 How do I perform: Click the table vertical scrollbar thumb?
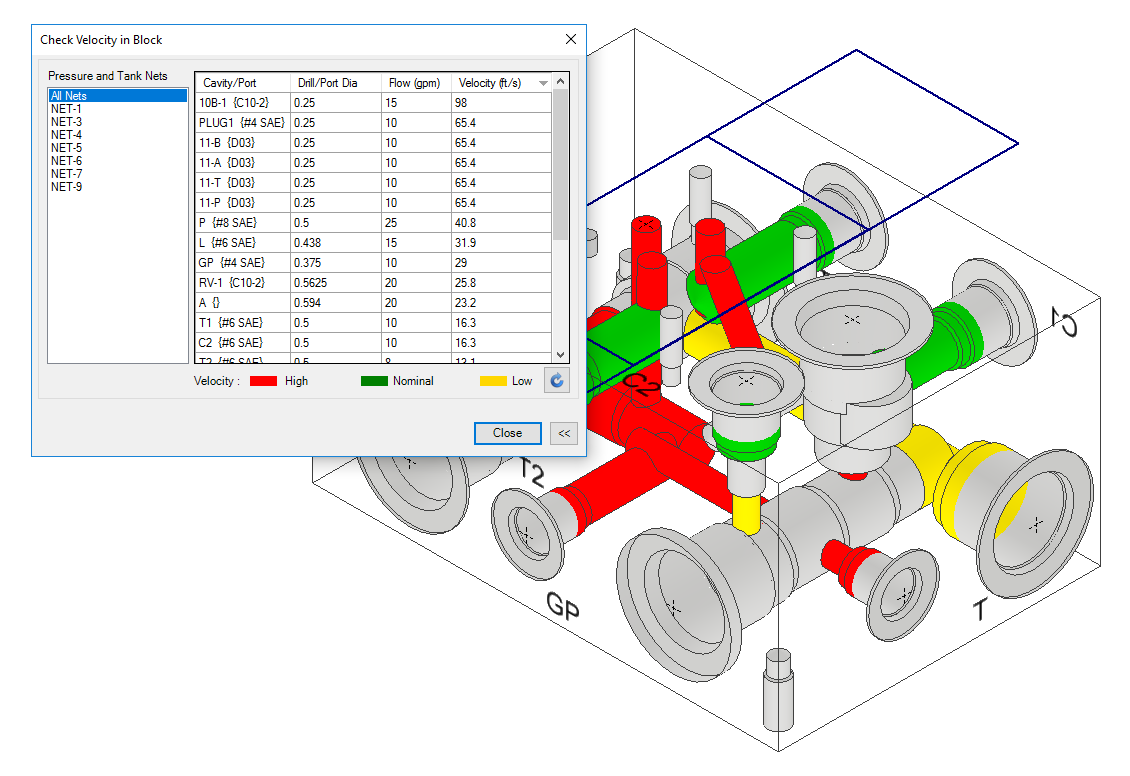tap(561, 164)
